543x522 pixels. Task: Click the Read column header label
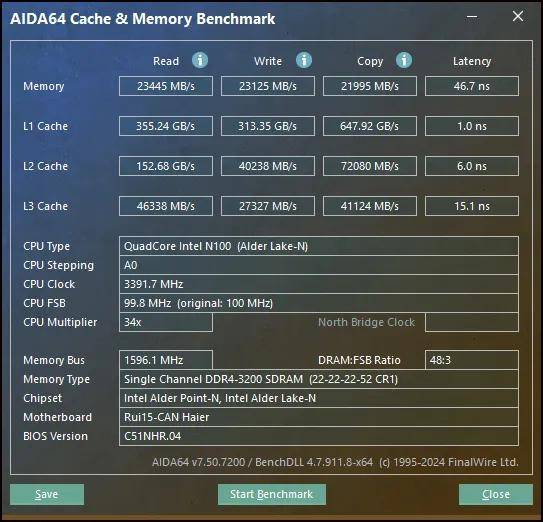pyautogui.click(x=166, y=61)
